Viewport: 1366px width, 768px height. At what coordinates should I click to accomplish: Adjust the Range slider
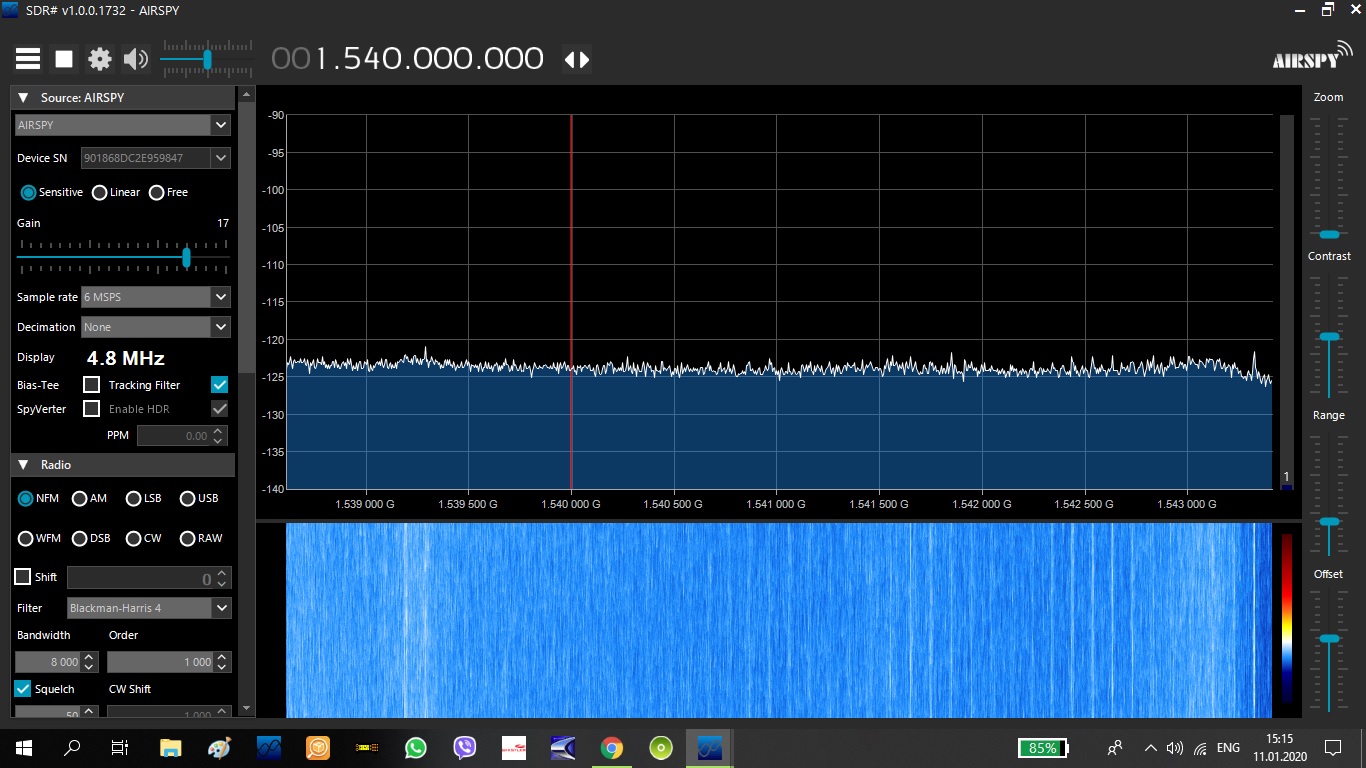pyautogui.click(x=1329, y=522)
